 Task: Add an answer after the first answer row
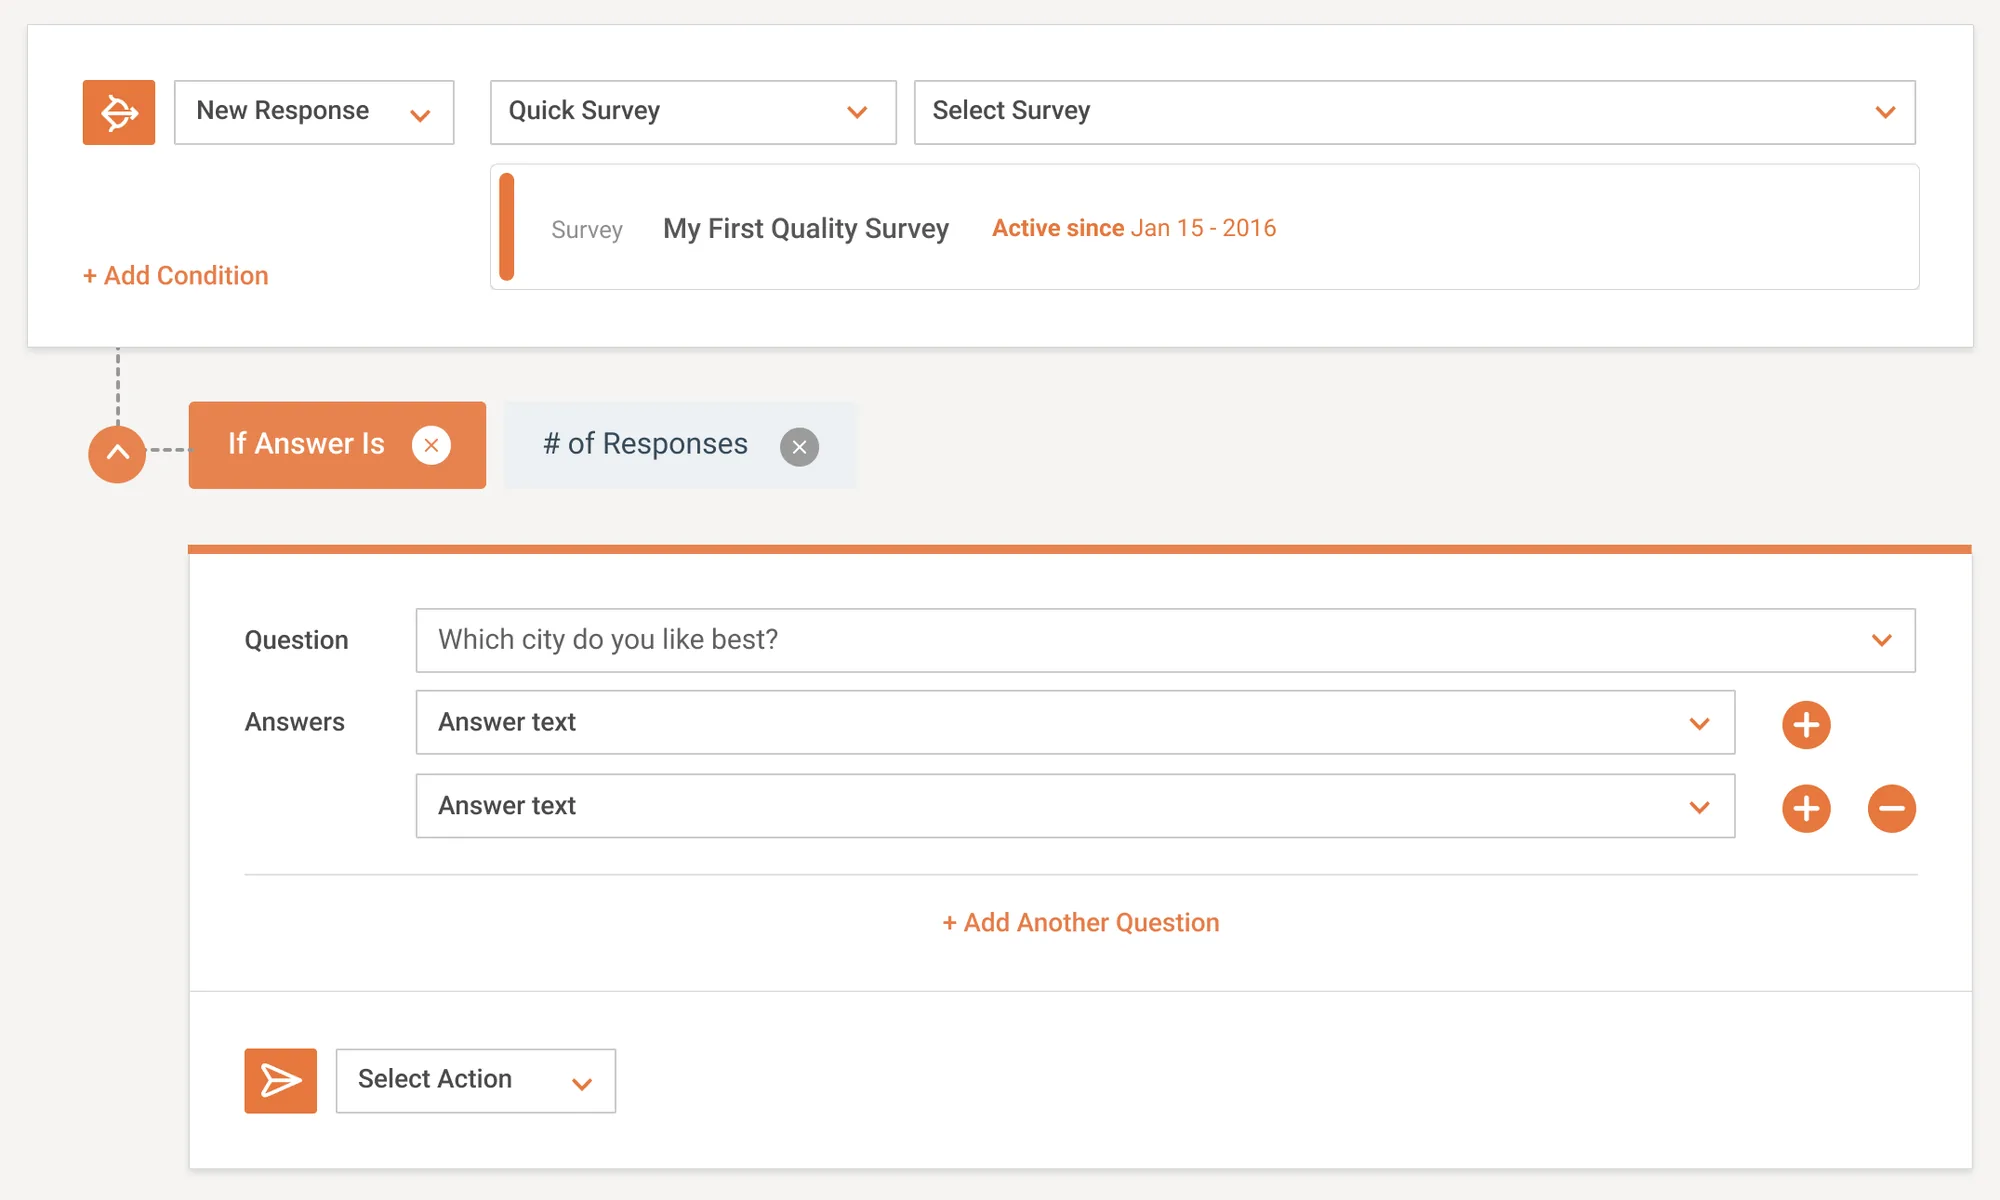click(x=1806, y=724)
